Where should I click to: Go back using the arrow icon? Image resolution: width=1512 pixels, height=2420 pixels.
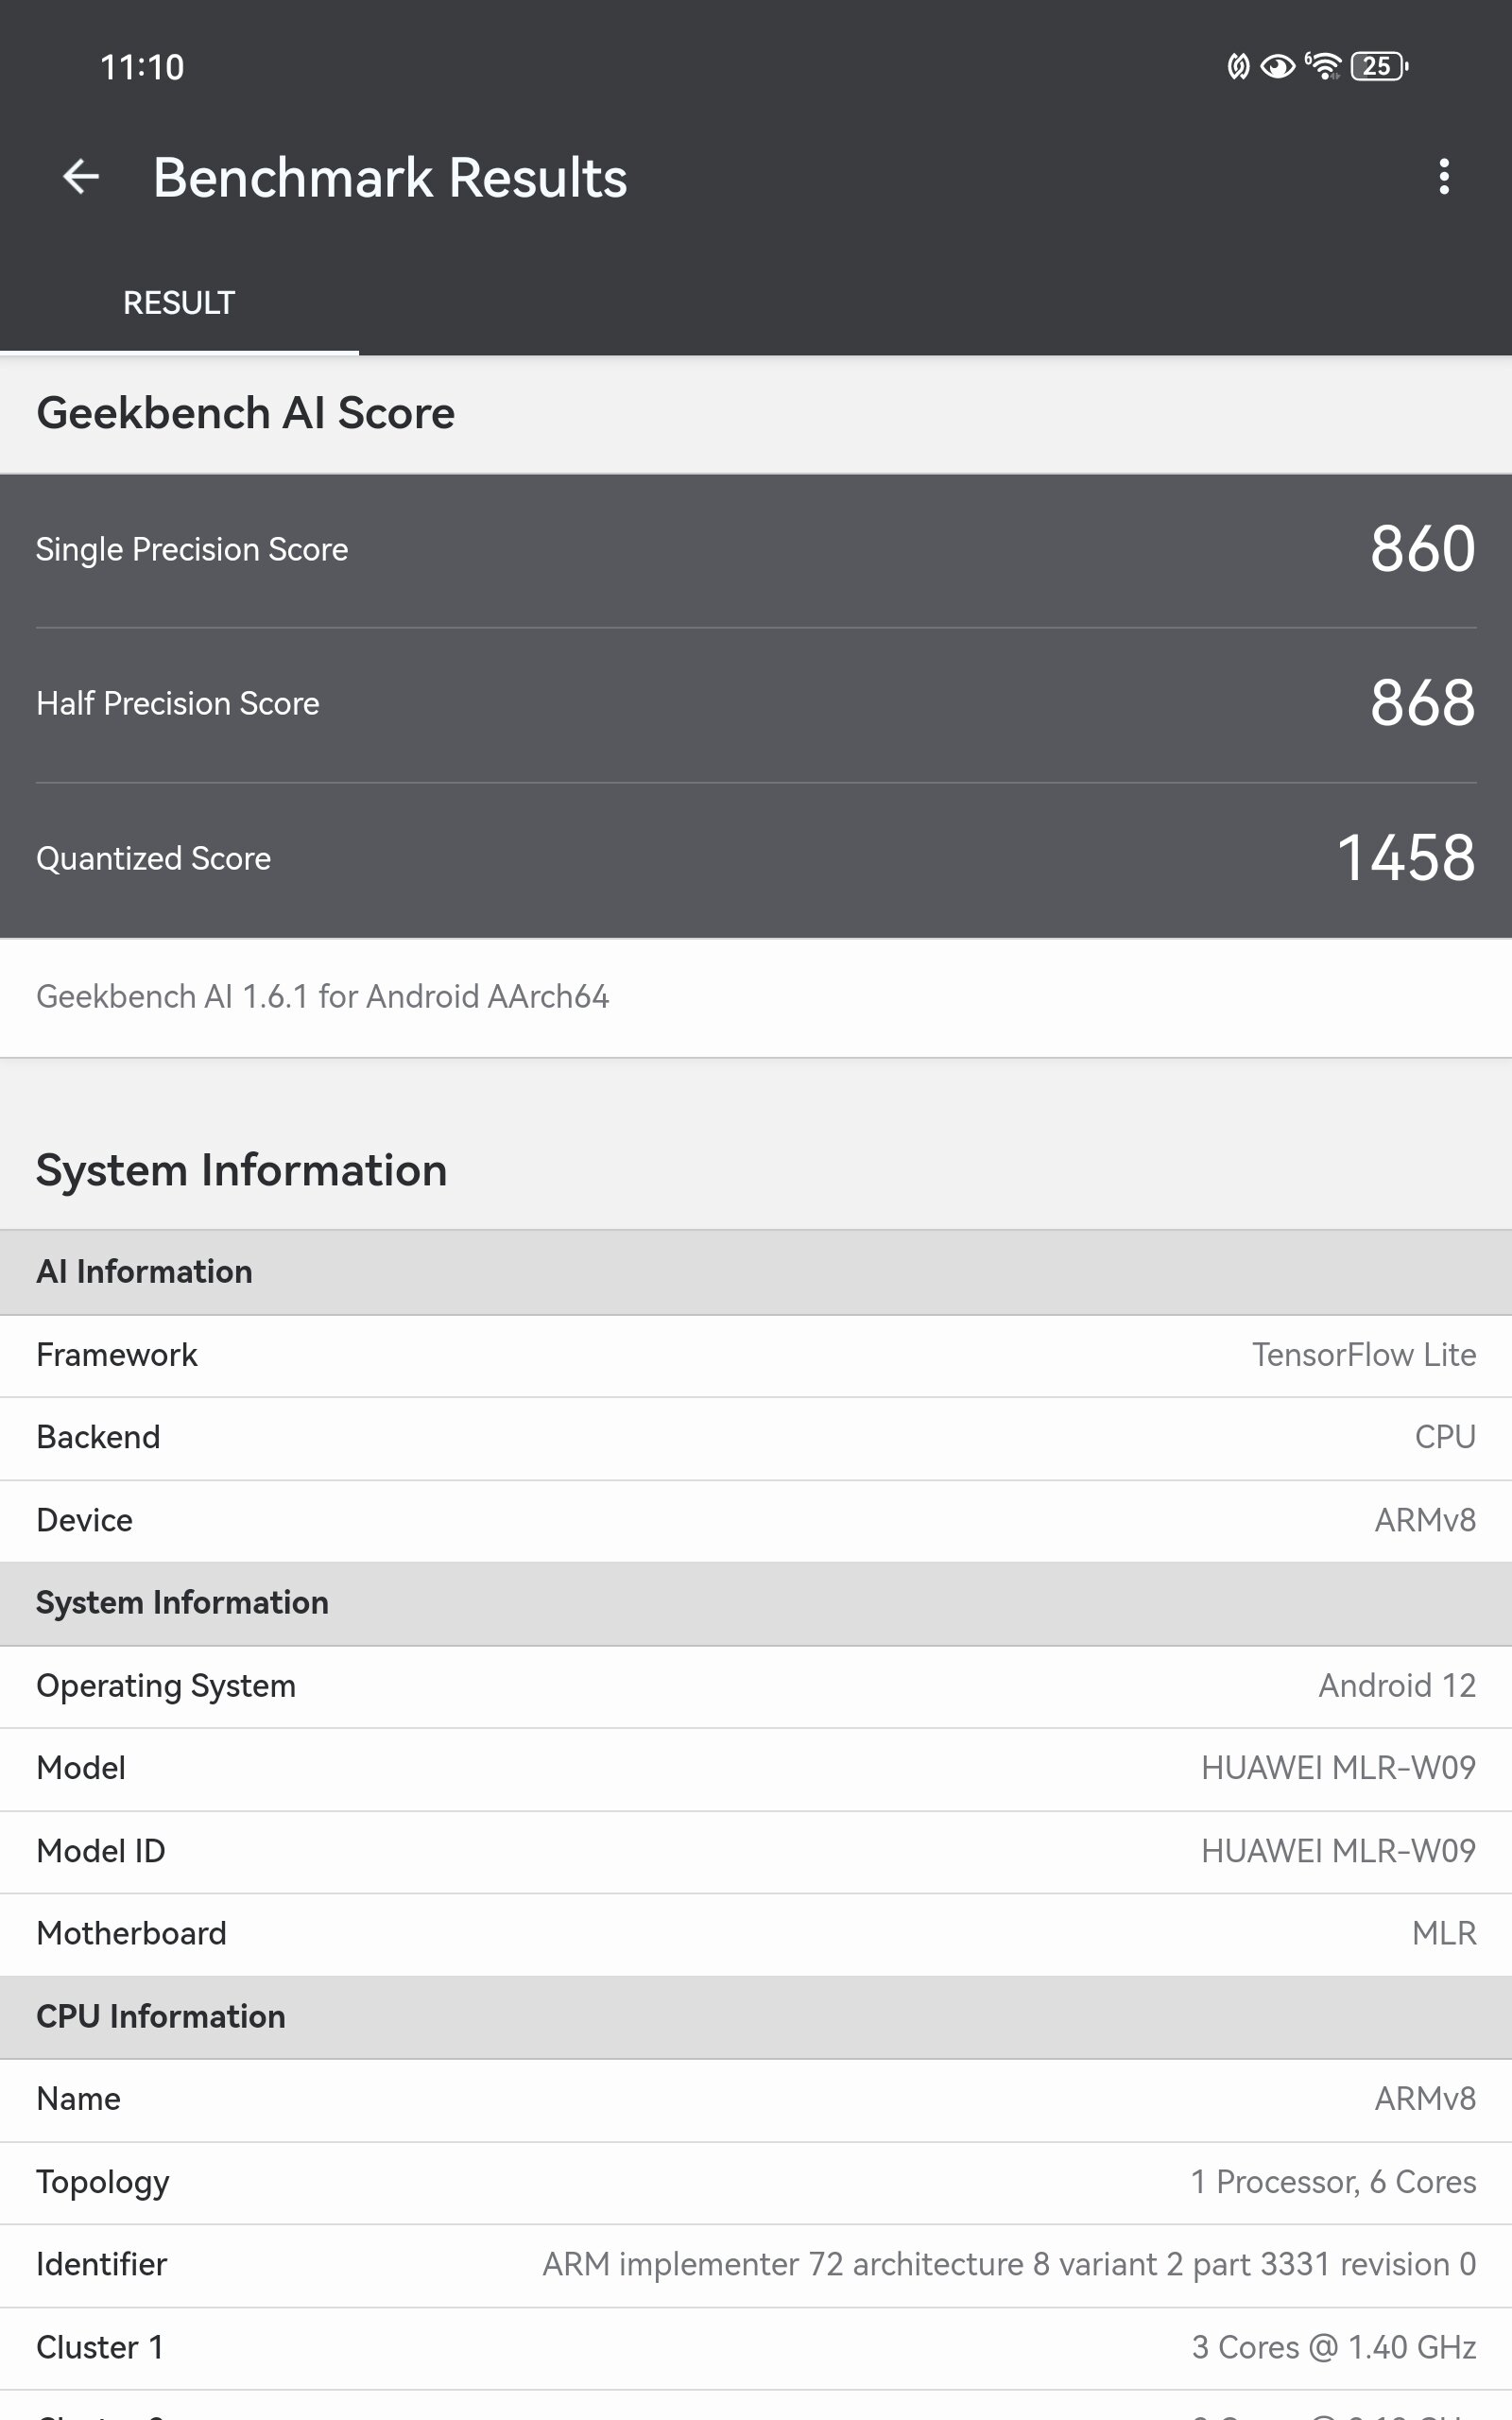(x=81, y=177)
